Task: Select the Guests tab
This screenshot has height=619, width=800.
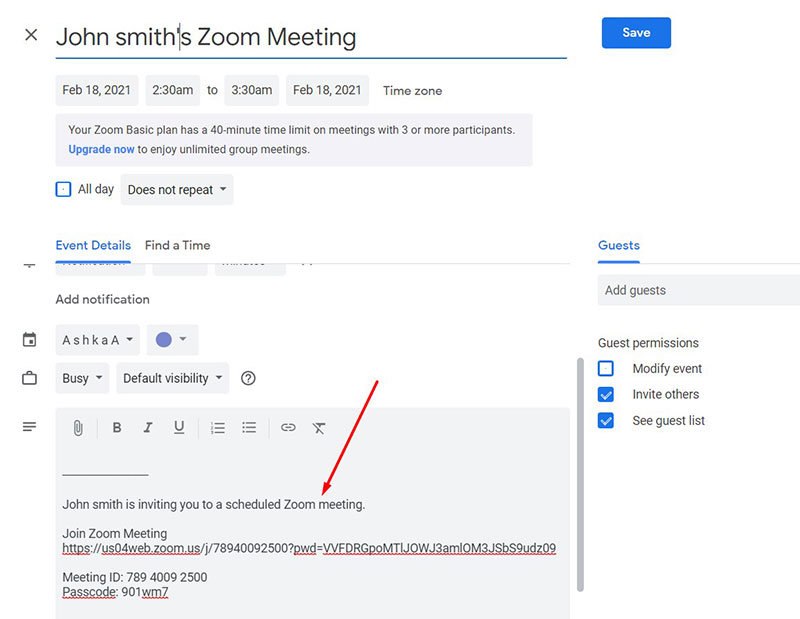Action: click(619, 245)
